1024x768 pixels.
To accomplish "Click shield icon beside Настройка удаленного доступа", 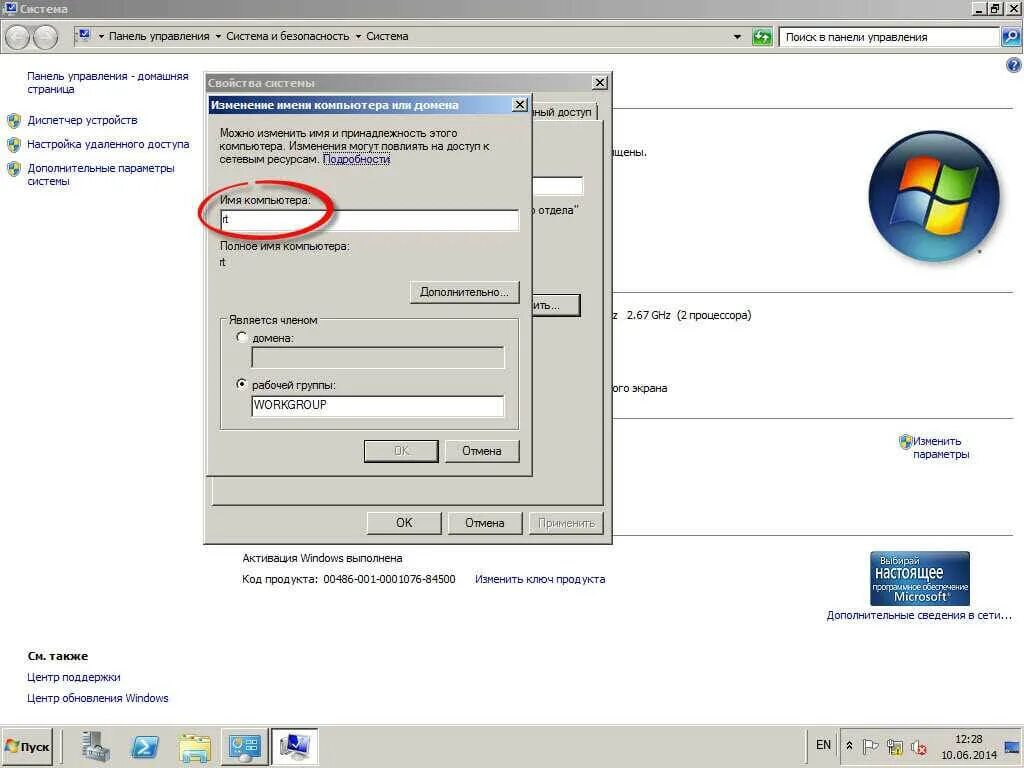I will point(14,145).
